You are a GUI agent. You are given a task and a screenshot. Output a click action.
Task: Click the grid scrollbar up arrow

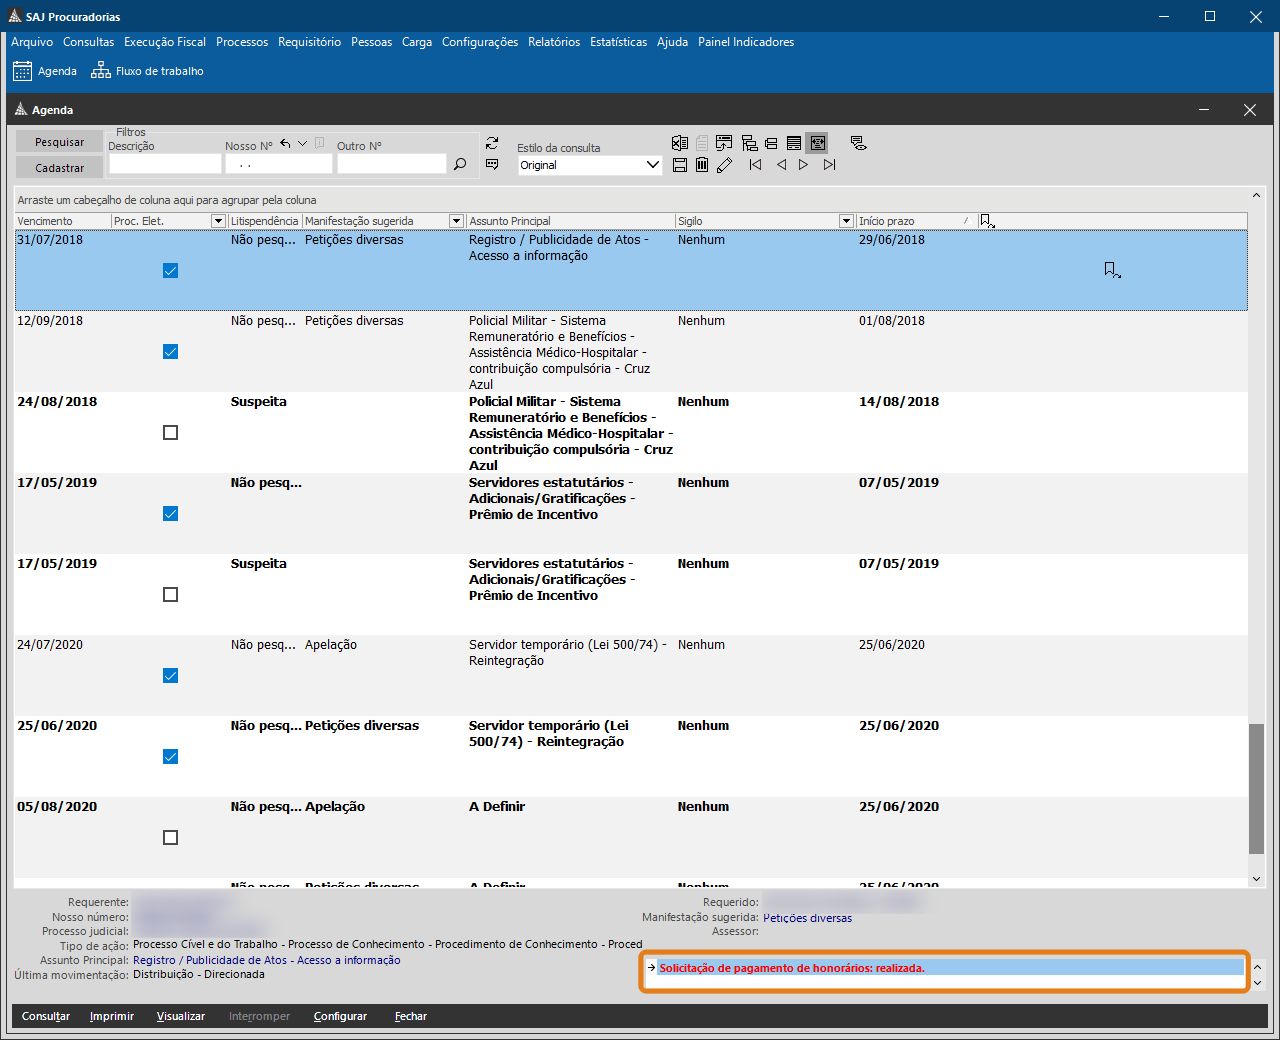pyautogui.click(x=1257, y=195)
